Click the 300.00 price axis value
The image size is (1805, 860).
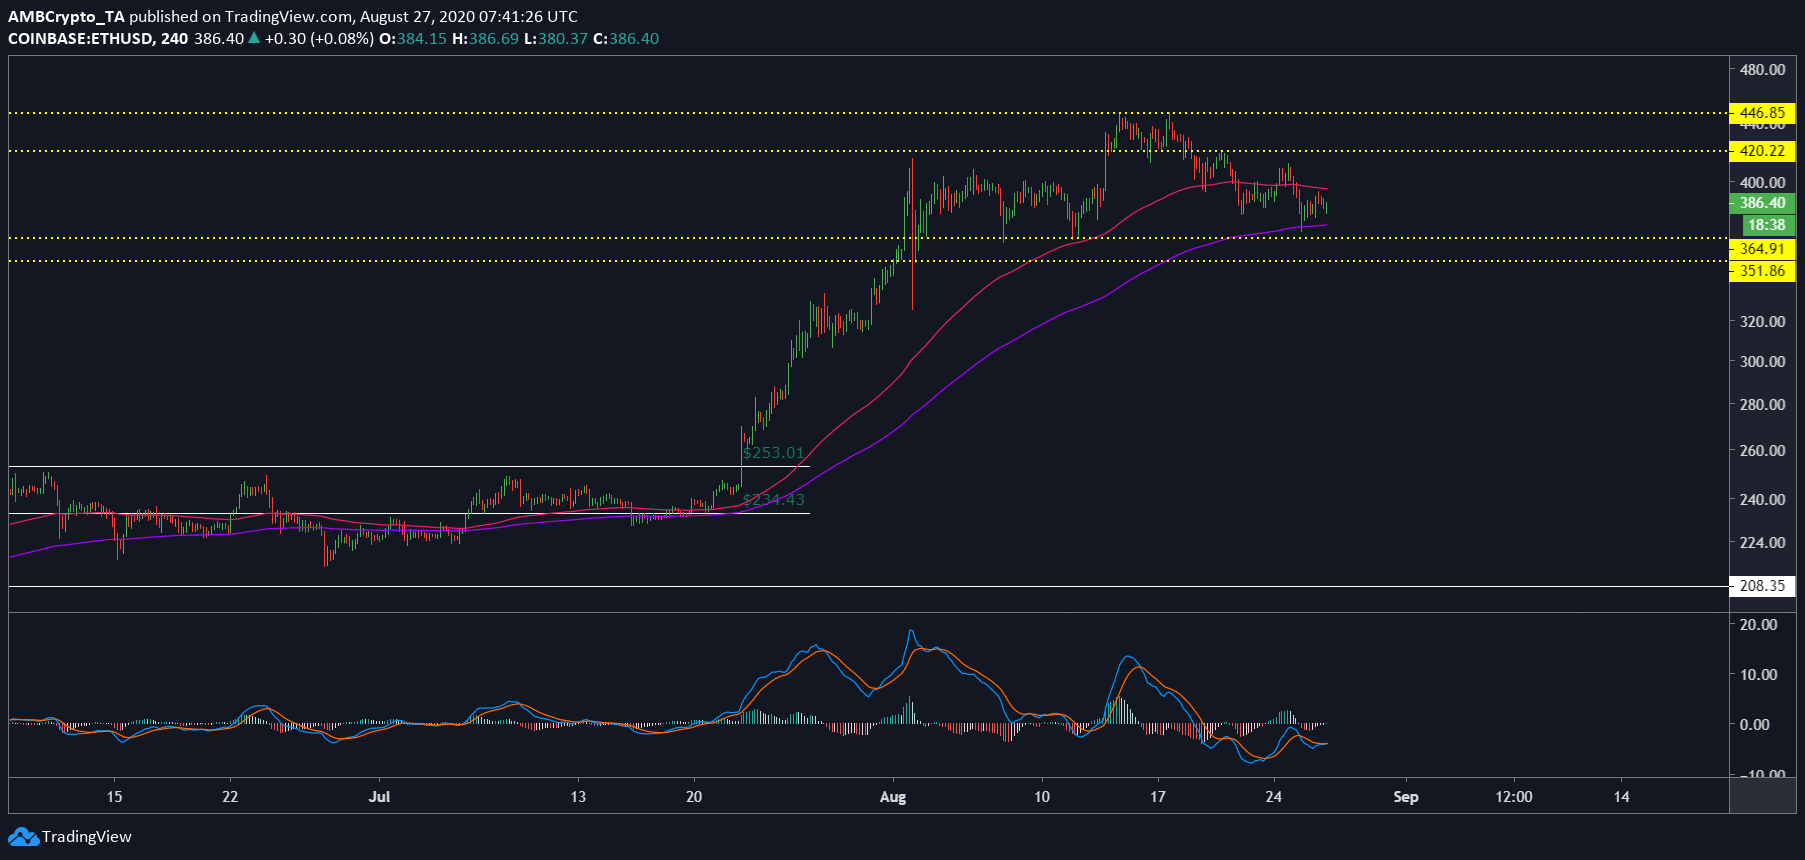tap(1762, 361)
